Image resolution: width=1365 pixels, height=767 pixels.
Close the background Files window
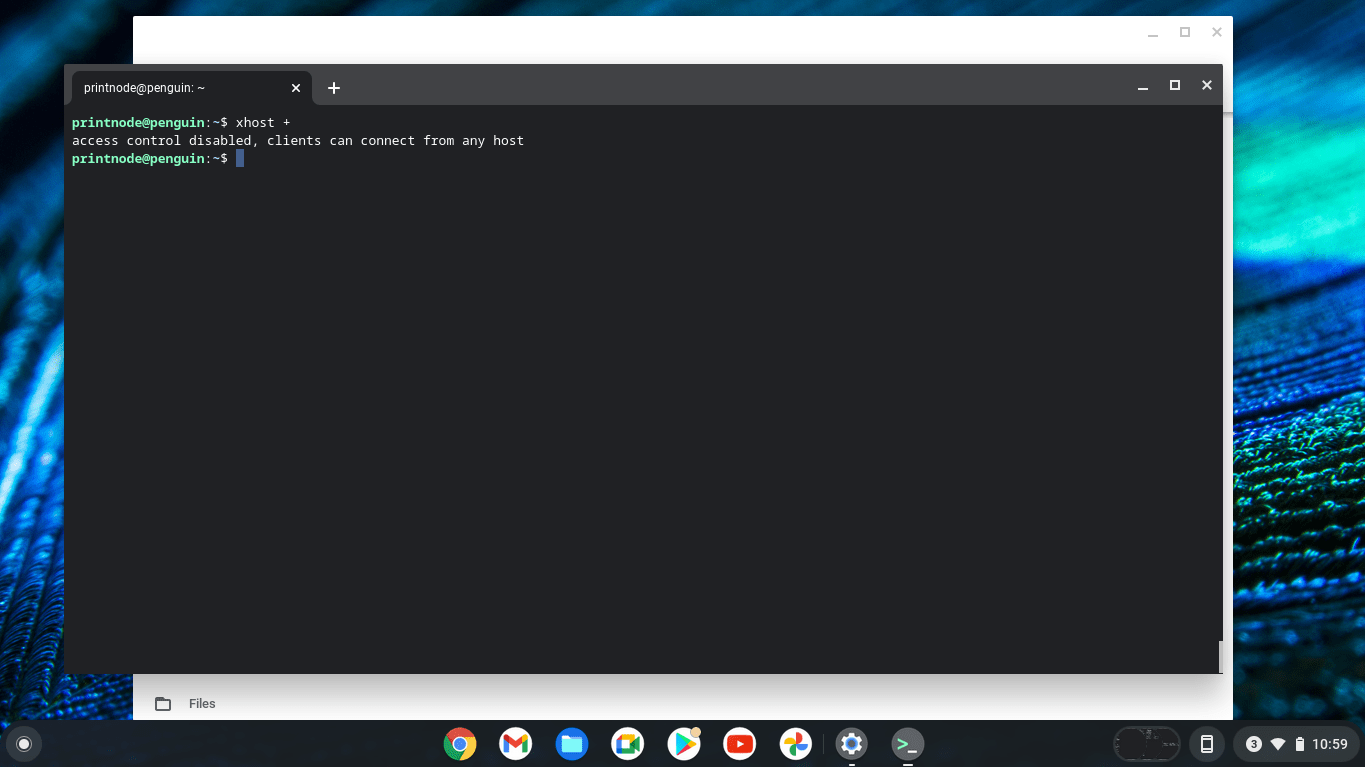point(1217,32)
